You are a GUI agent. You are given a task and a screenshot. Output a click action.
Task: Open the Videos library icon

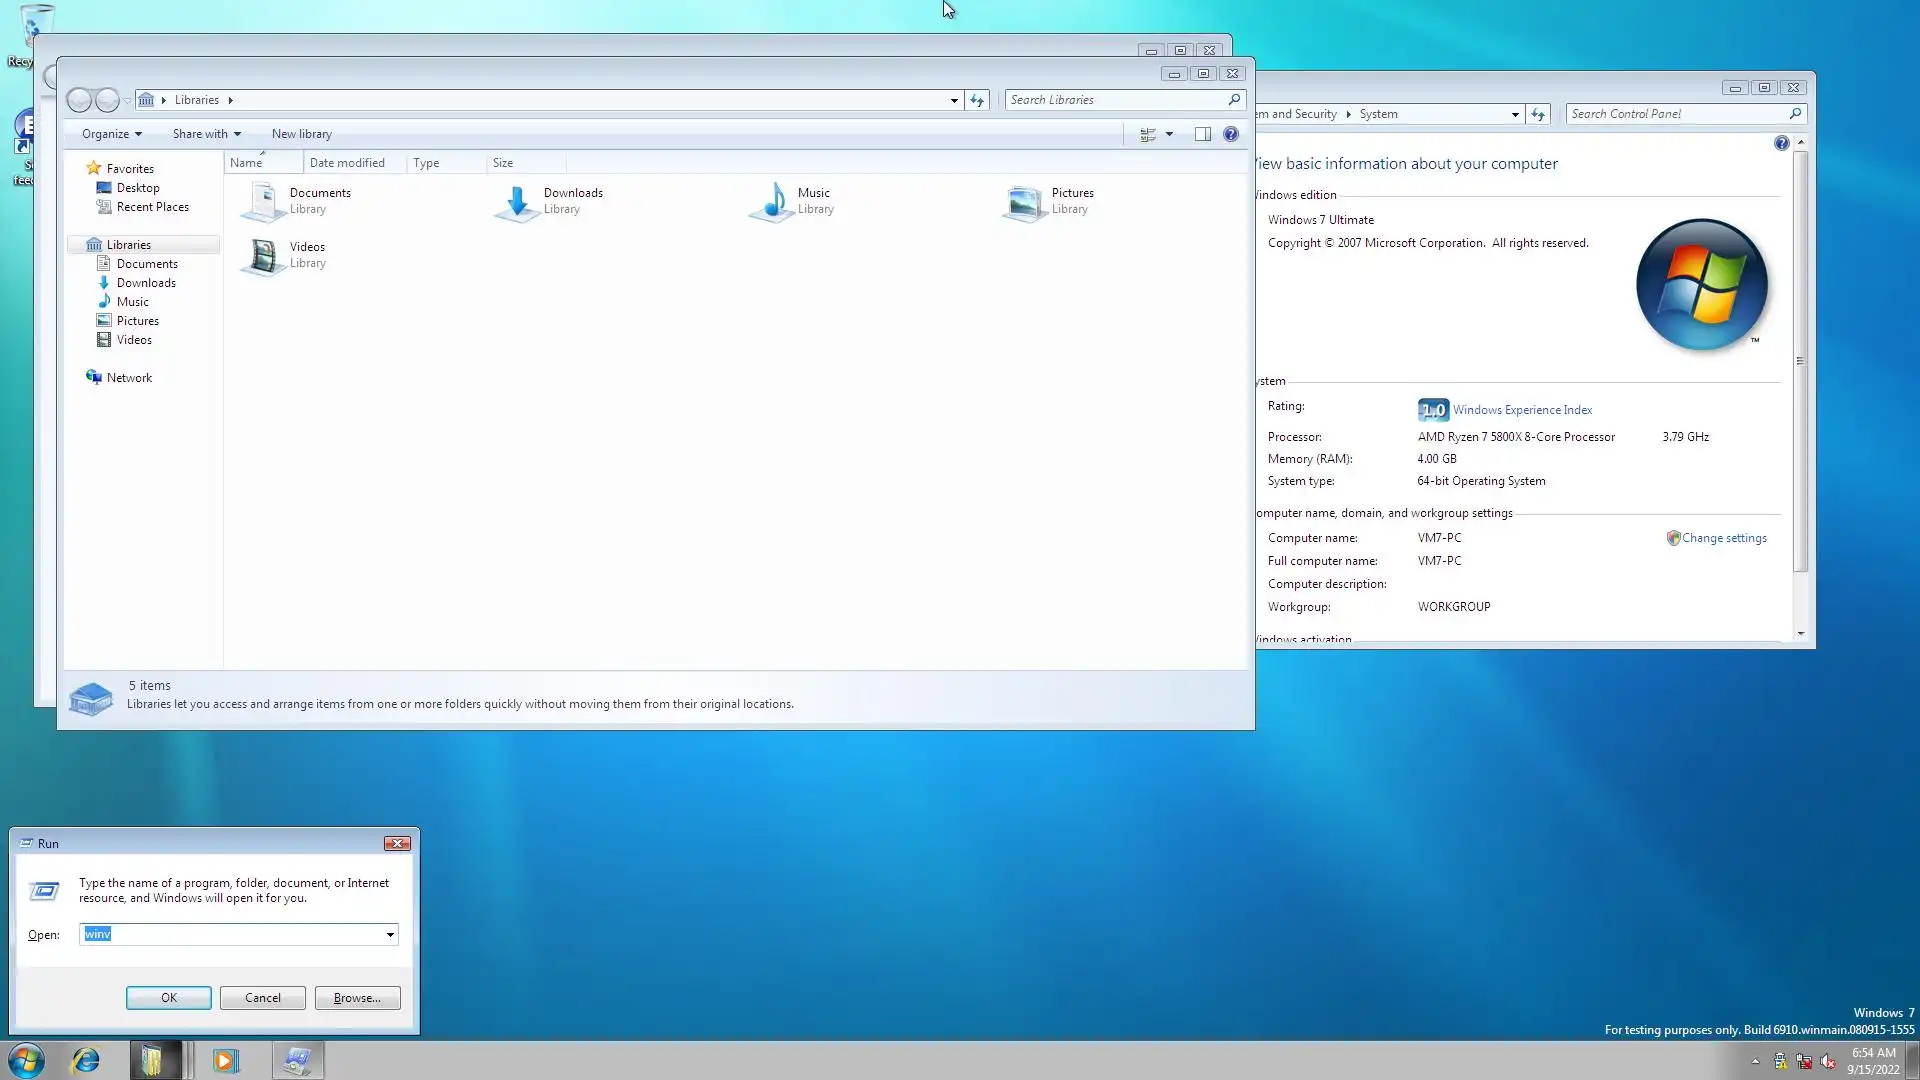(x=264, y=255)
